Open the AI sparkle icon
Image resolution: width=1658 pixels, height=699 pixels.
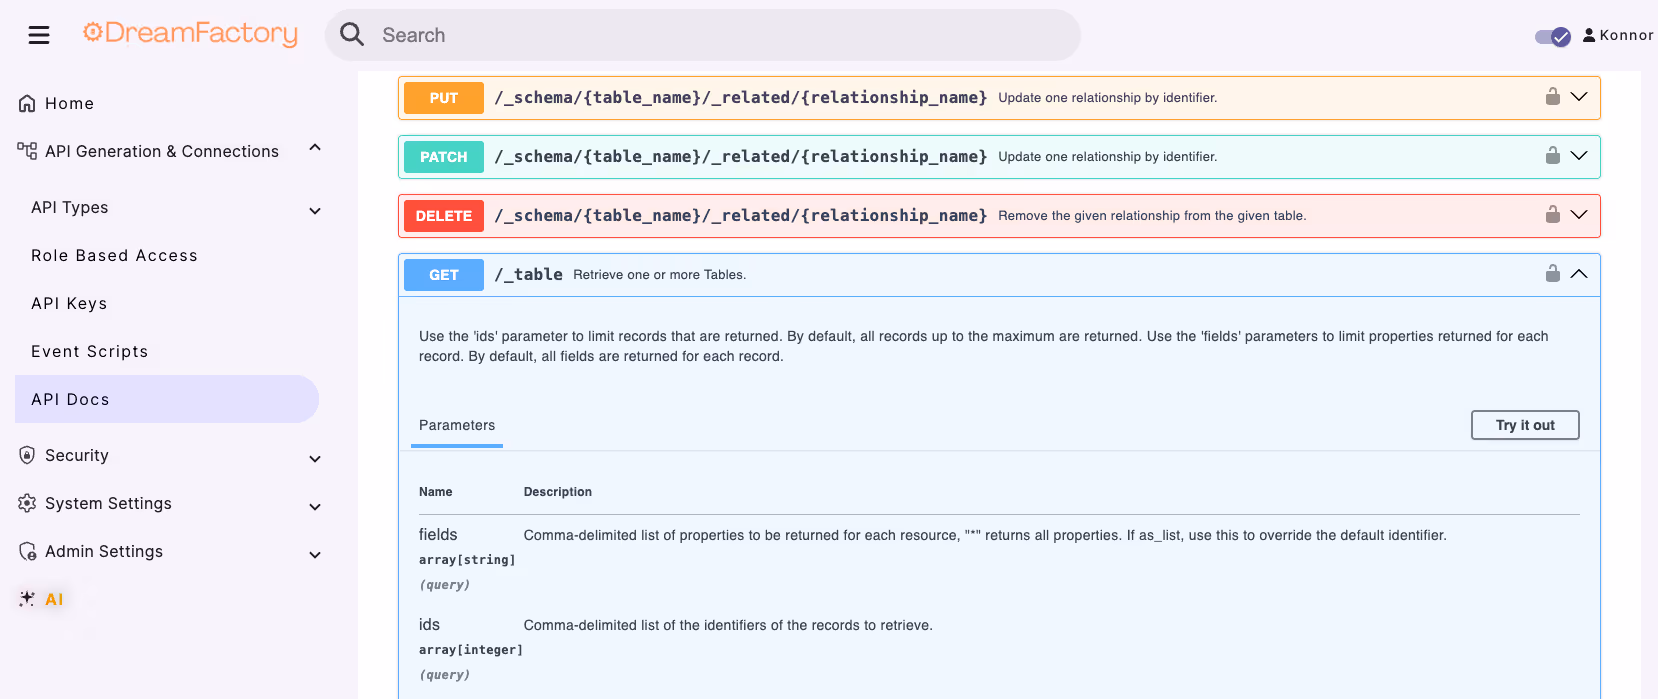(27, 599)
